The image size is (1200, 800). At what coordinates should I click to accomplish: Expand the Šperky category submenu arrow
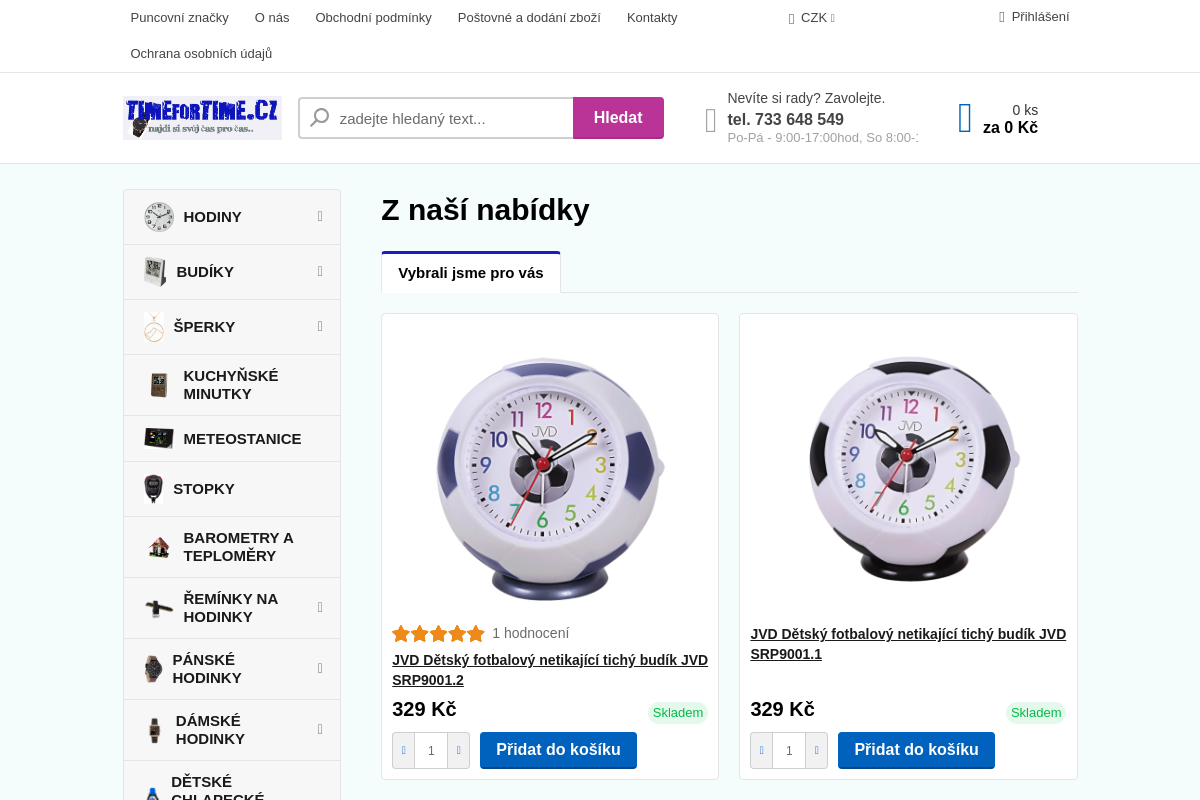(320, 327)
